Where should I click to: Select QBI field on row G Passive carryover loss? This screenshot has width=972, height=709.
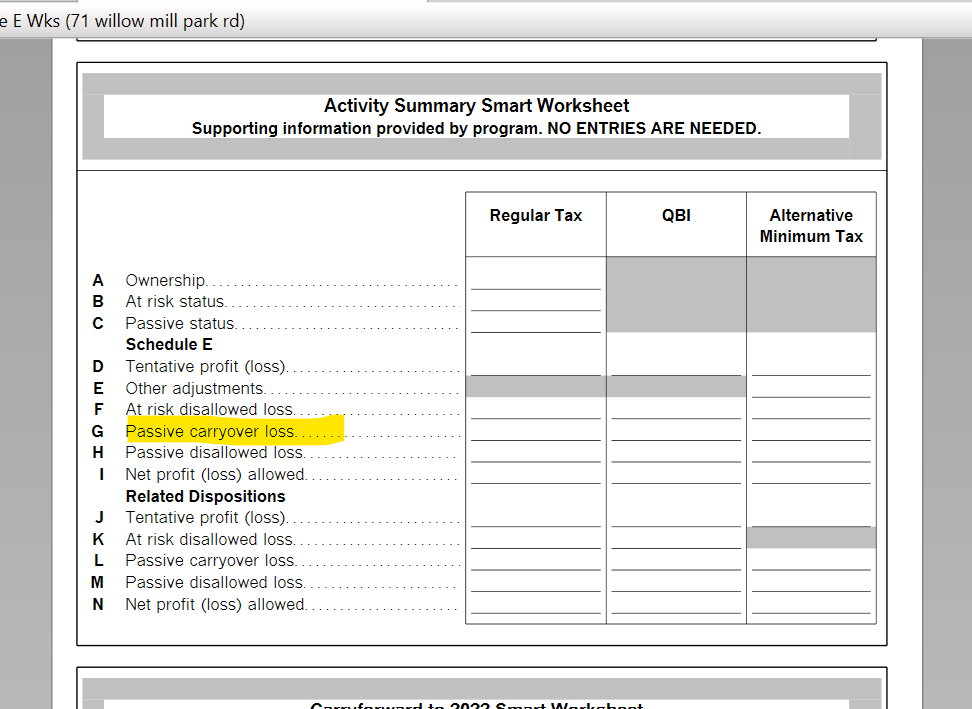coord(676,431)
